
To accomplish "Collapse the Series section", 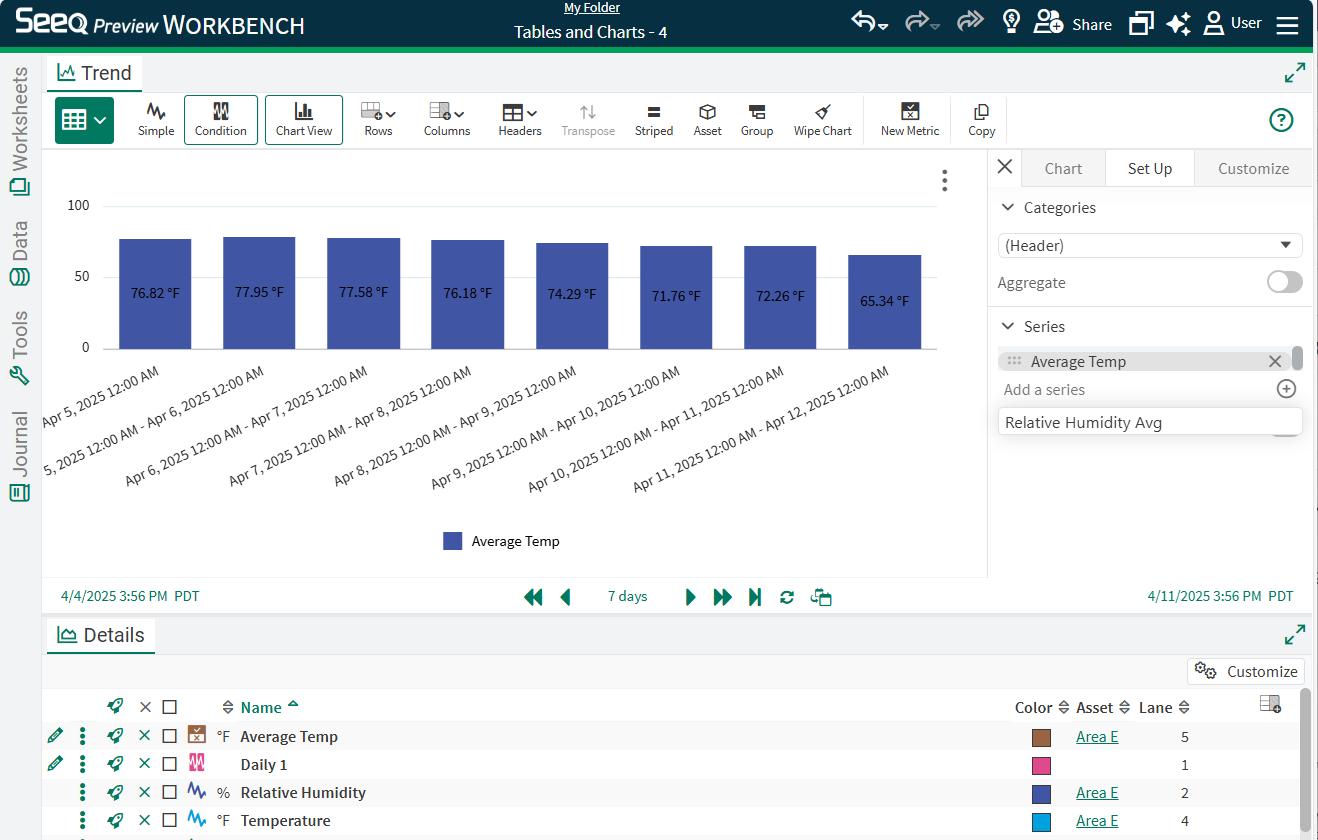I will tap(1008, 327).
